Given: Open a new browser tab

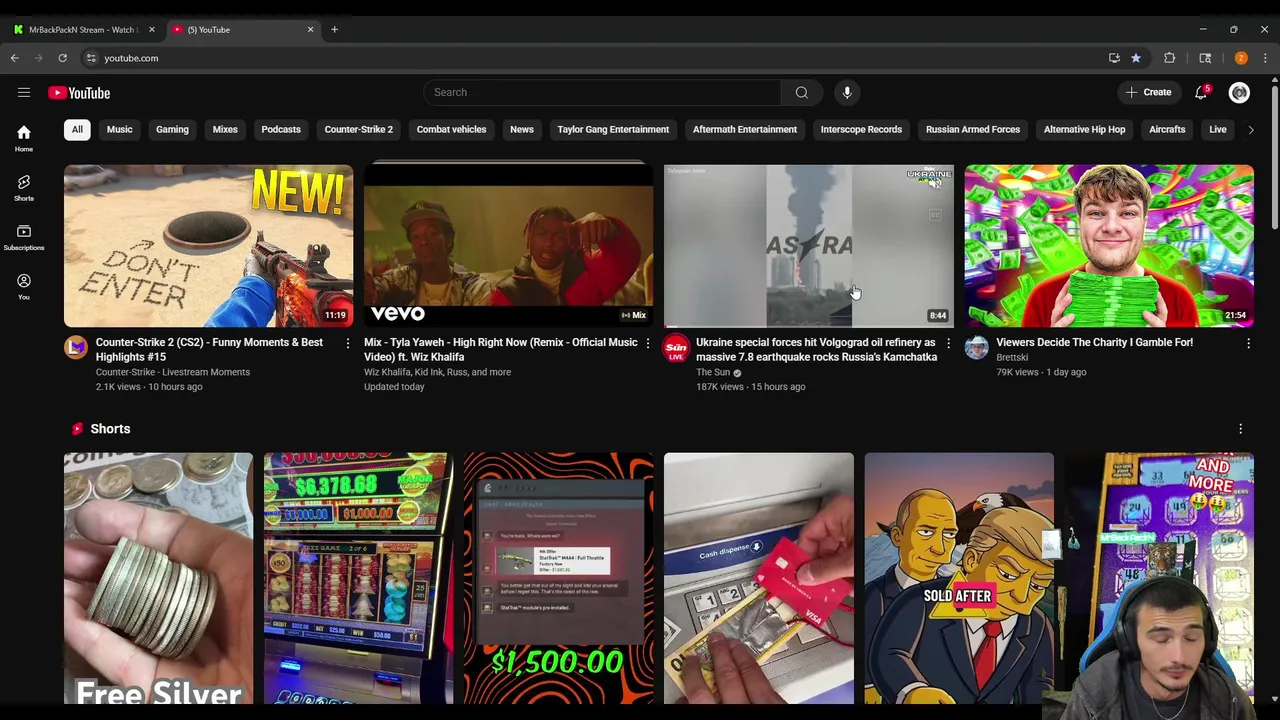Looking at the screenshot, I should [334, 29].
